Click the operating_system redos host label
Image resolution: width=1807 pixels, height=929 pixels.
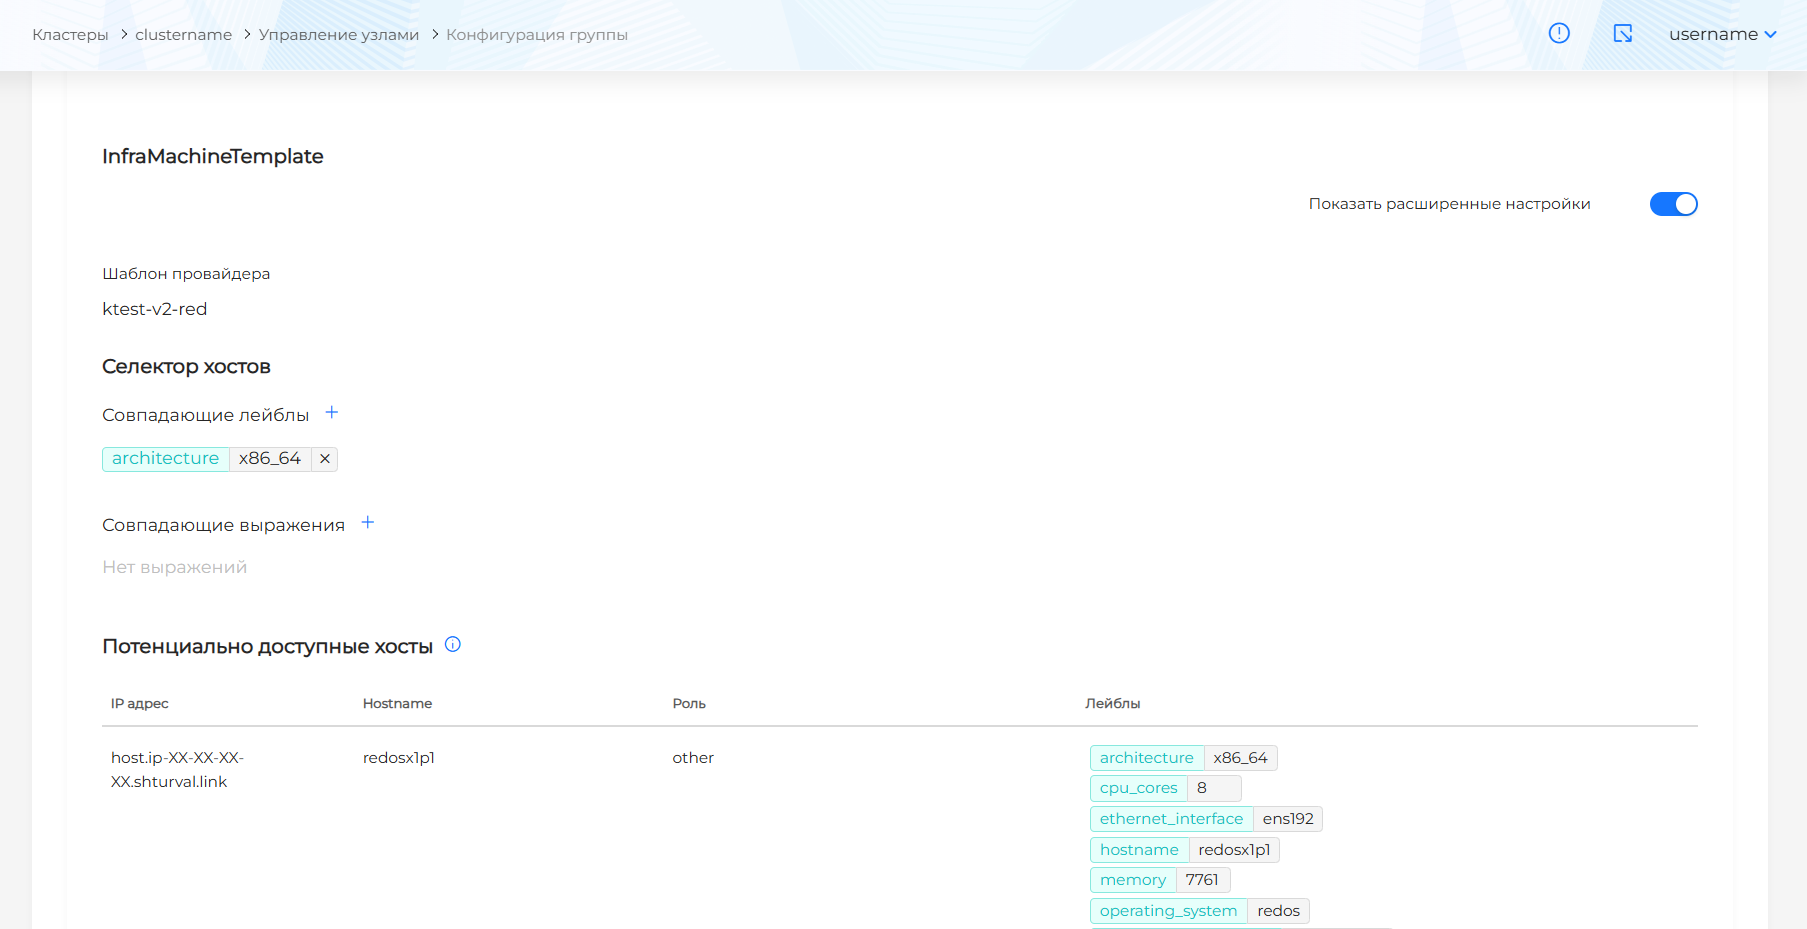tap(1199, 911)
